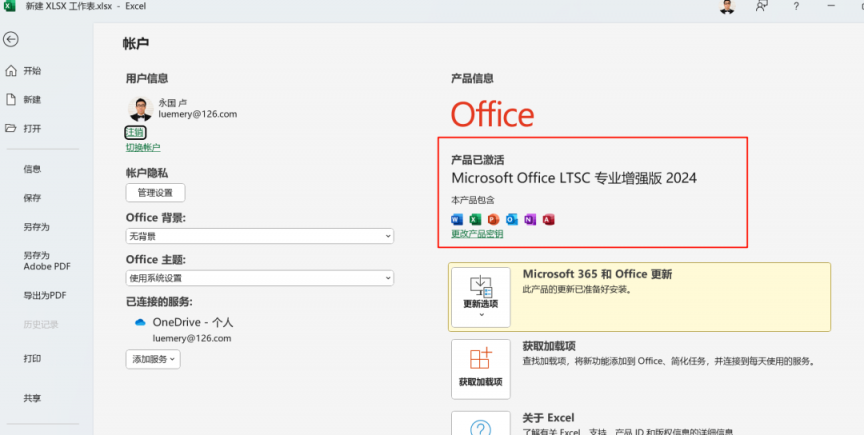Open the 打开 (Open) page
The image size is (864, 435).
point(32,129)
